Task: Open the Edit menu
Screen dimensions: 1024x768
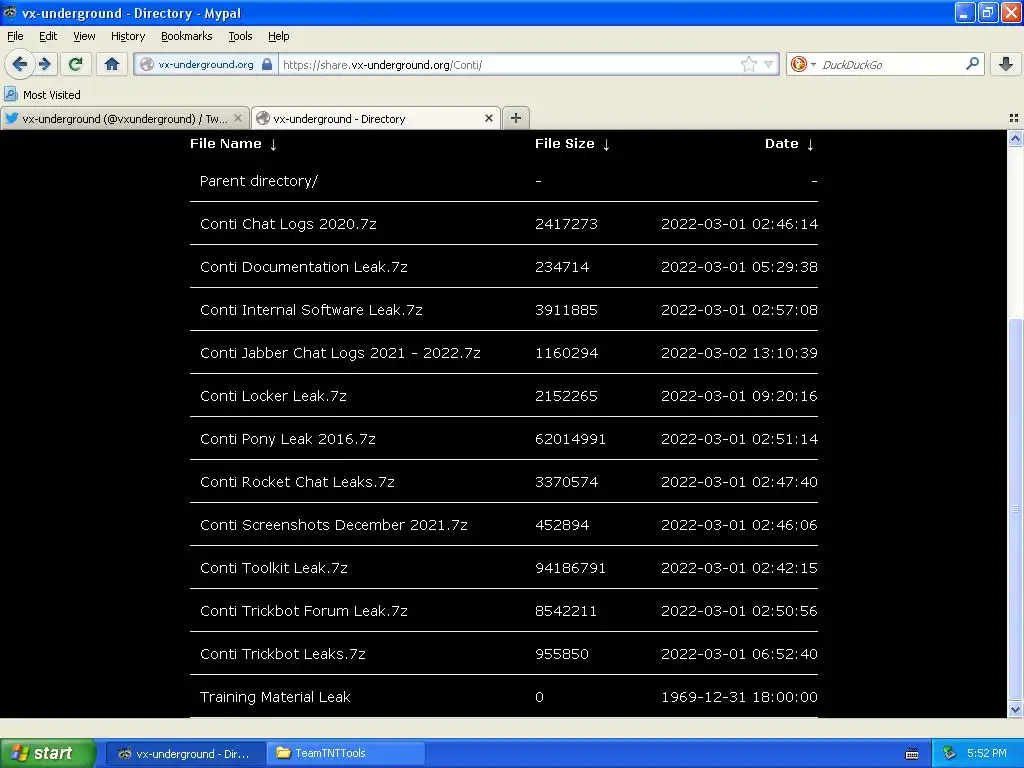Action: coord(48,36)
